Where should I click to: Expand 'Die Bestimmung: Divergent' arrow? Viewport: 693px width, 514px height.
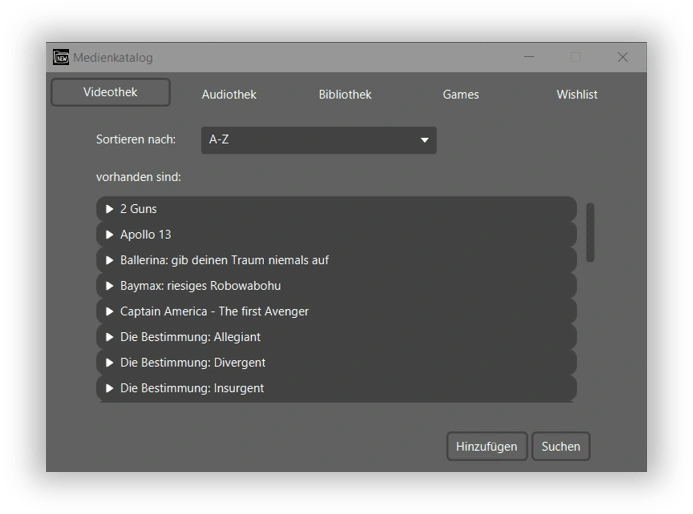click(109, 363)
